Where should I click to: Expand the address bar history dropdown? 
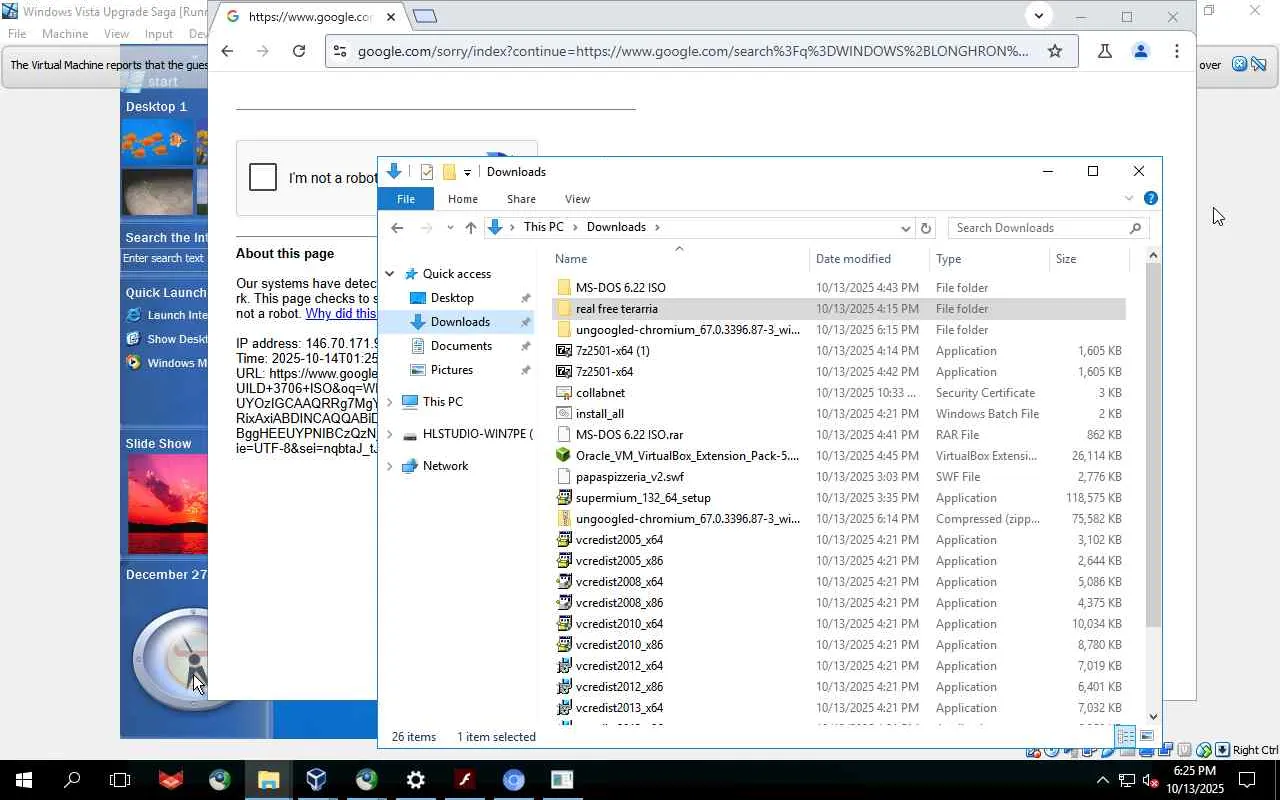[x=905, y=228]
